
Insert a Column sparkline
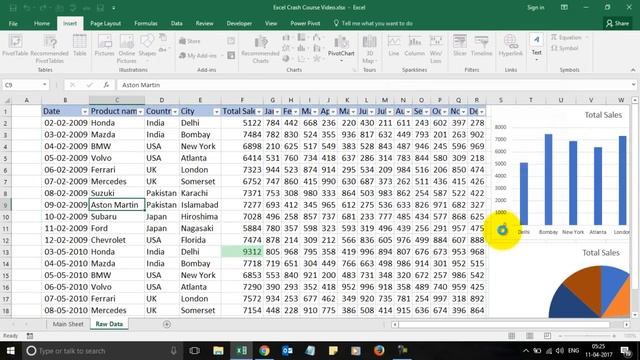[x=415, y=45]
